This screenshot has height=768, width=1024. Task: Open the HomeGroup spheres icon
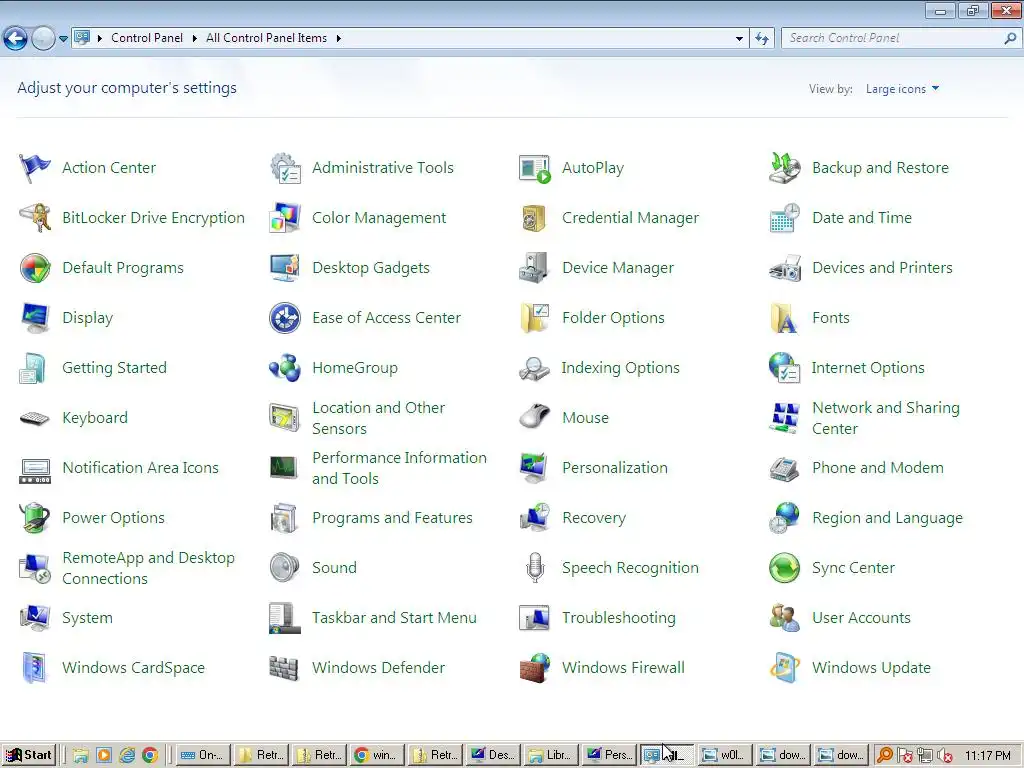(x=285, y=368)
